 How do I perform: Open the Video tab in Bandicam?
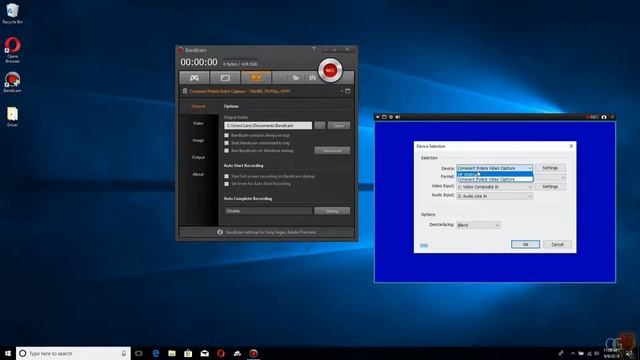(198, 123)
